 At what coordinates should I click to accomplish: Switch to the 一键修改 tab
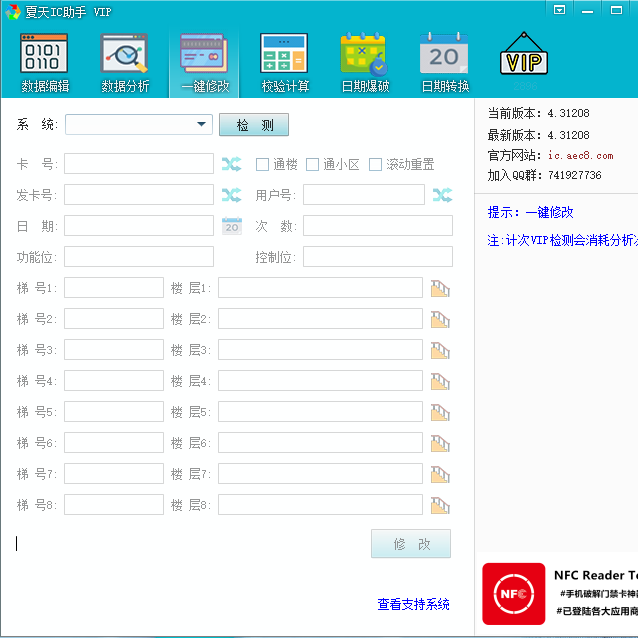tap(205, 63)
